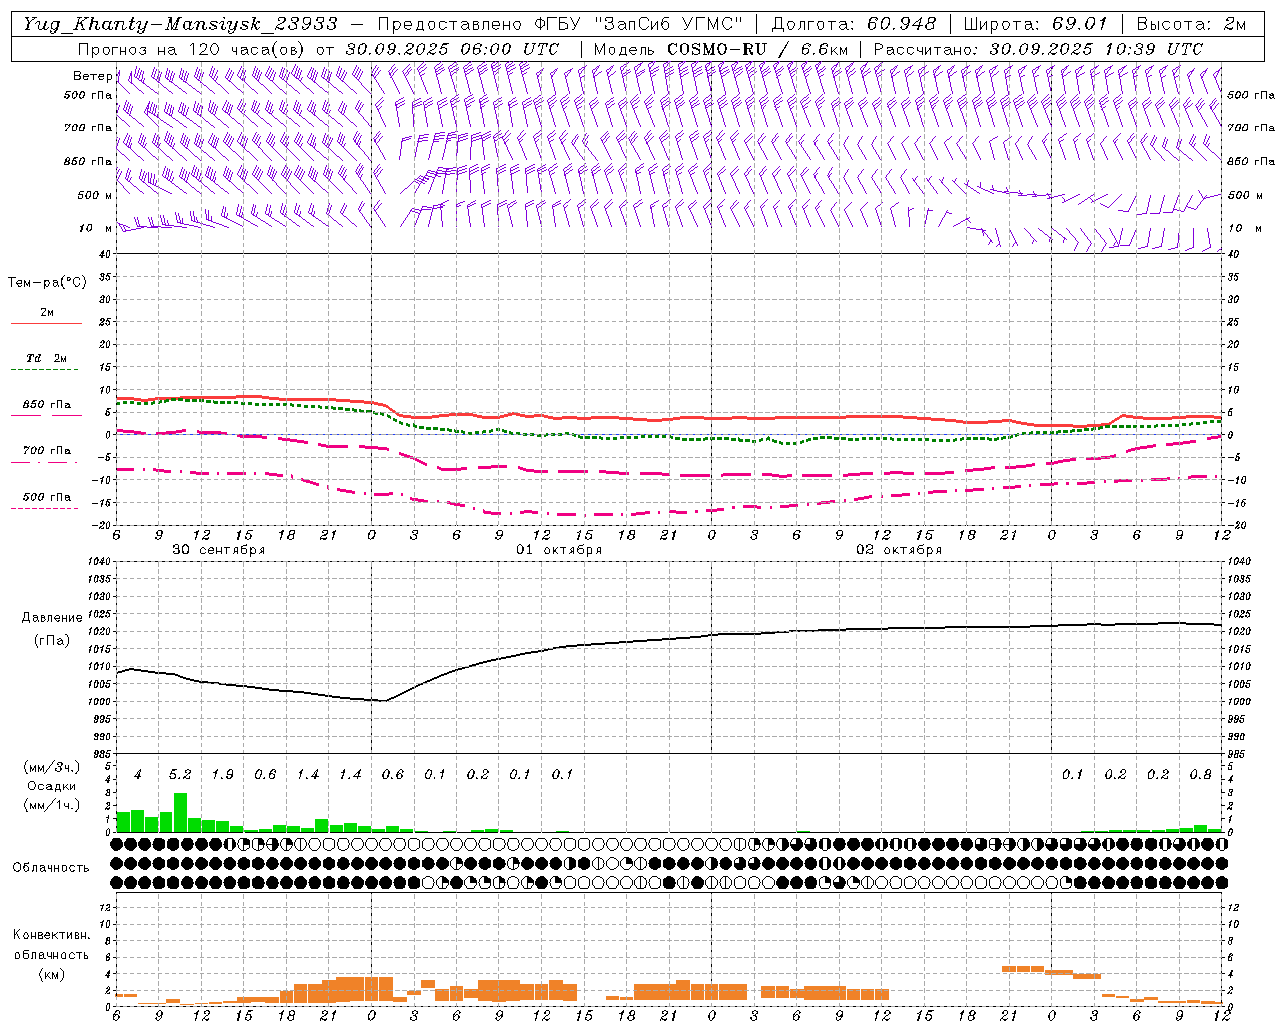Click the solid red 2м legend line

click(46, 323)
